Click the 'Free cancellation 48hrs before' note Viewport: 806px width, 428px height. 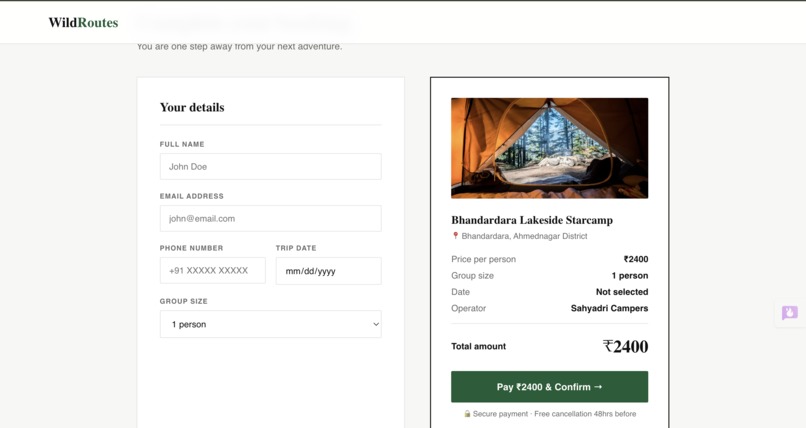click(x=585, y=414)
